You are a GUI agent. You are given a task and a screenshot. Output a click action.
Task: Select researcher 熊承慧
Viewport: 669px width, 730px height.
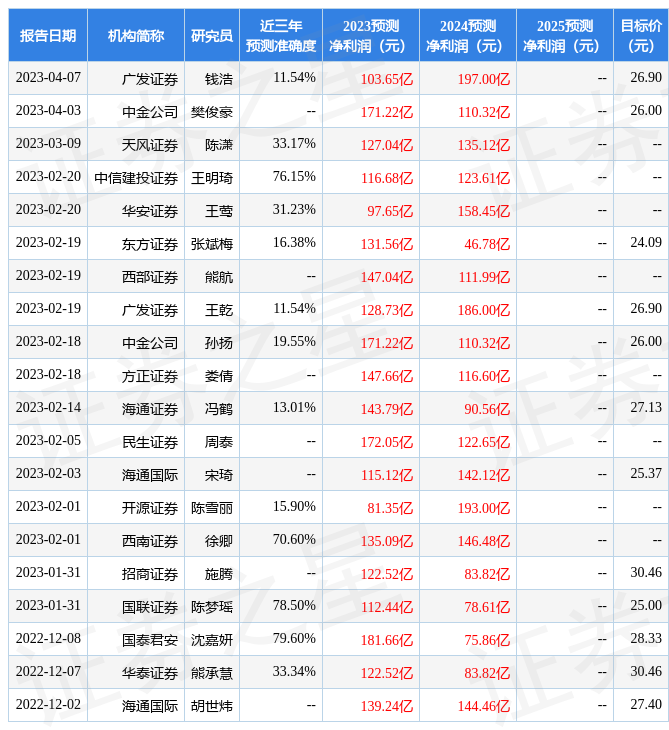pyautogui.click(x=212, y=674)
